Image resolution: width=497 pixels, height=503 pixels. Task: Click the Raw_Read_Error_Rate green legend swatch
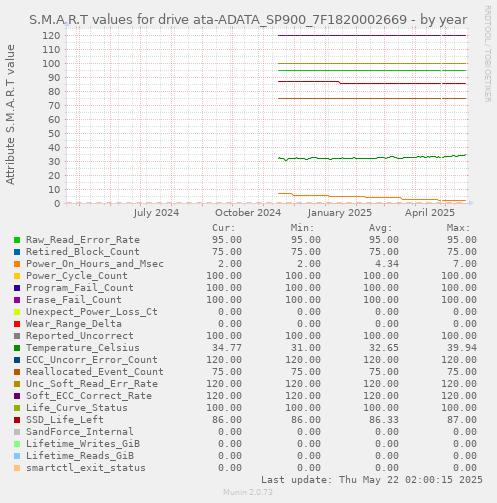[x=17, y=240]
